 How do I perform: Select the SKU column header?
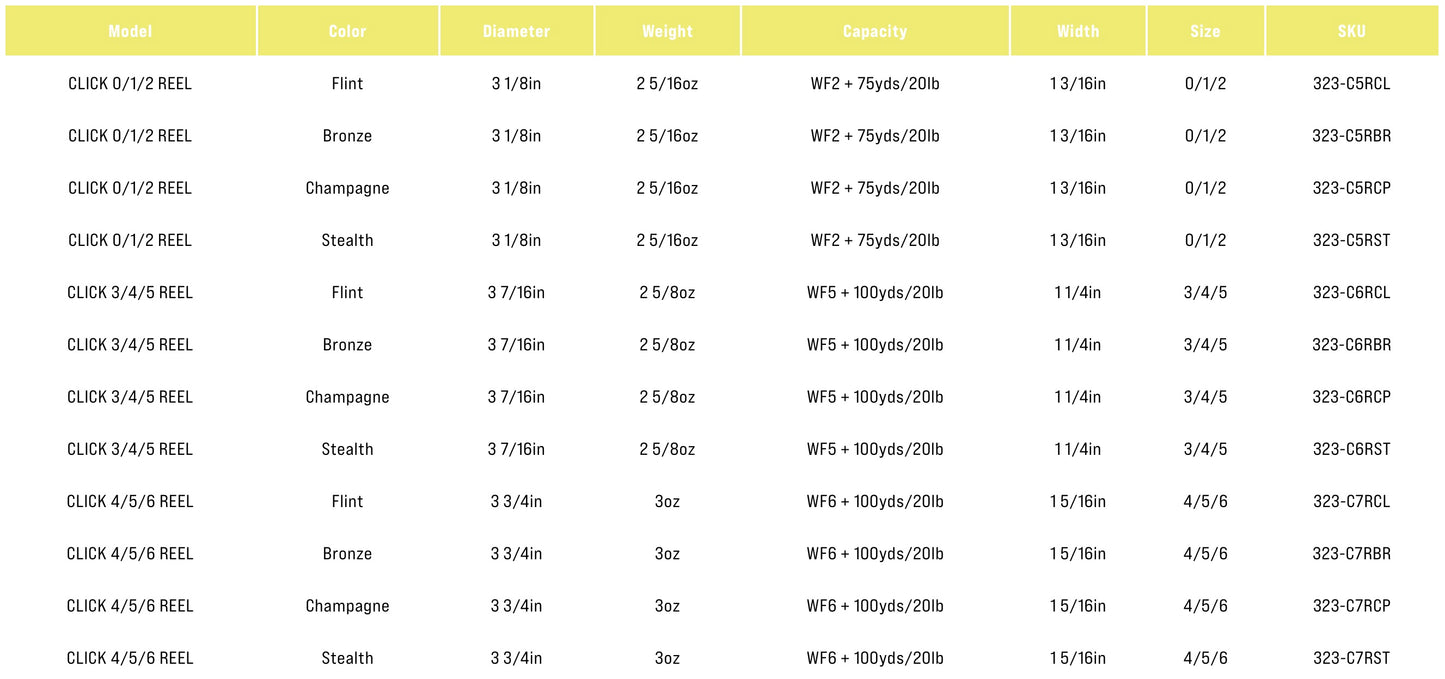[1351, 31]
